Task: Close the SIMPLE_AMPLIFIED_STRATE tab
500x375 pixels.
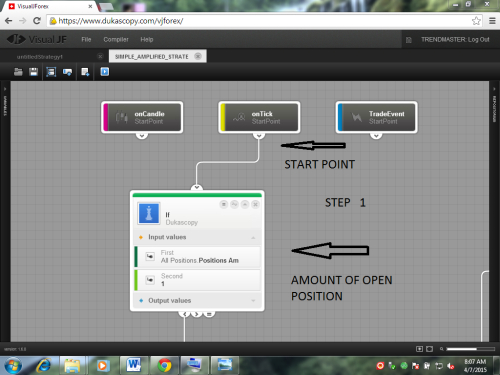Action: [x=198, y=56]
